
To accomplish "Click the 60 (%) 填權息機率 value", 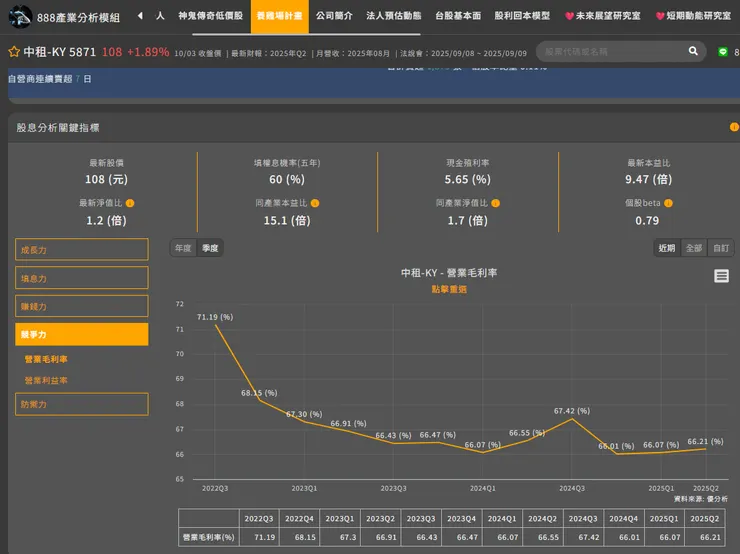I will coord(287,179).
